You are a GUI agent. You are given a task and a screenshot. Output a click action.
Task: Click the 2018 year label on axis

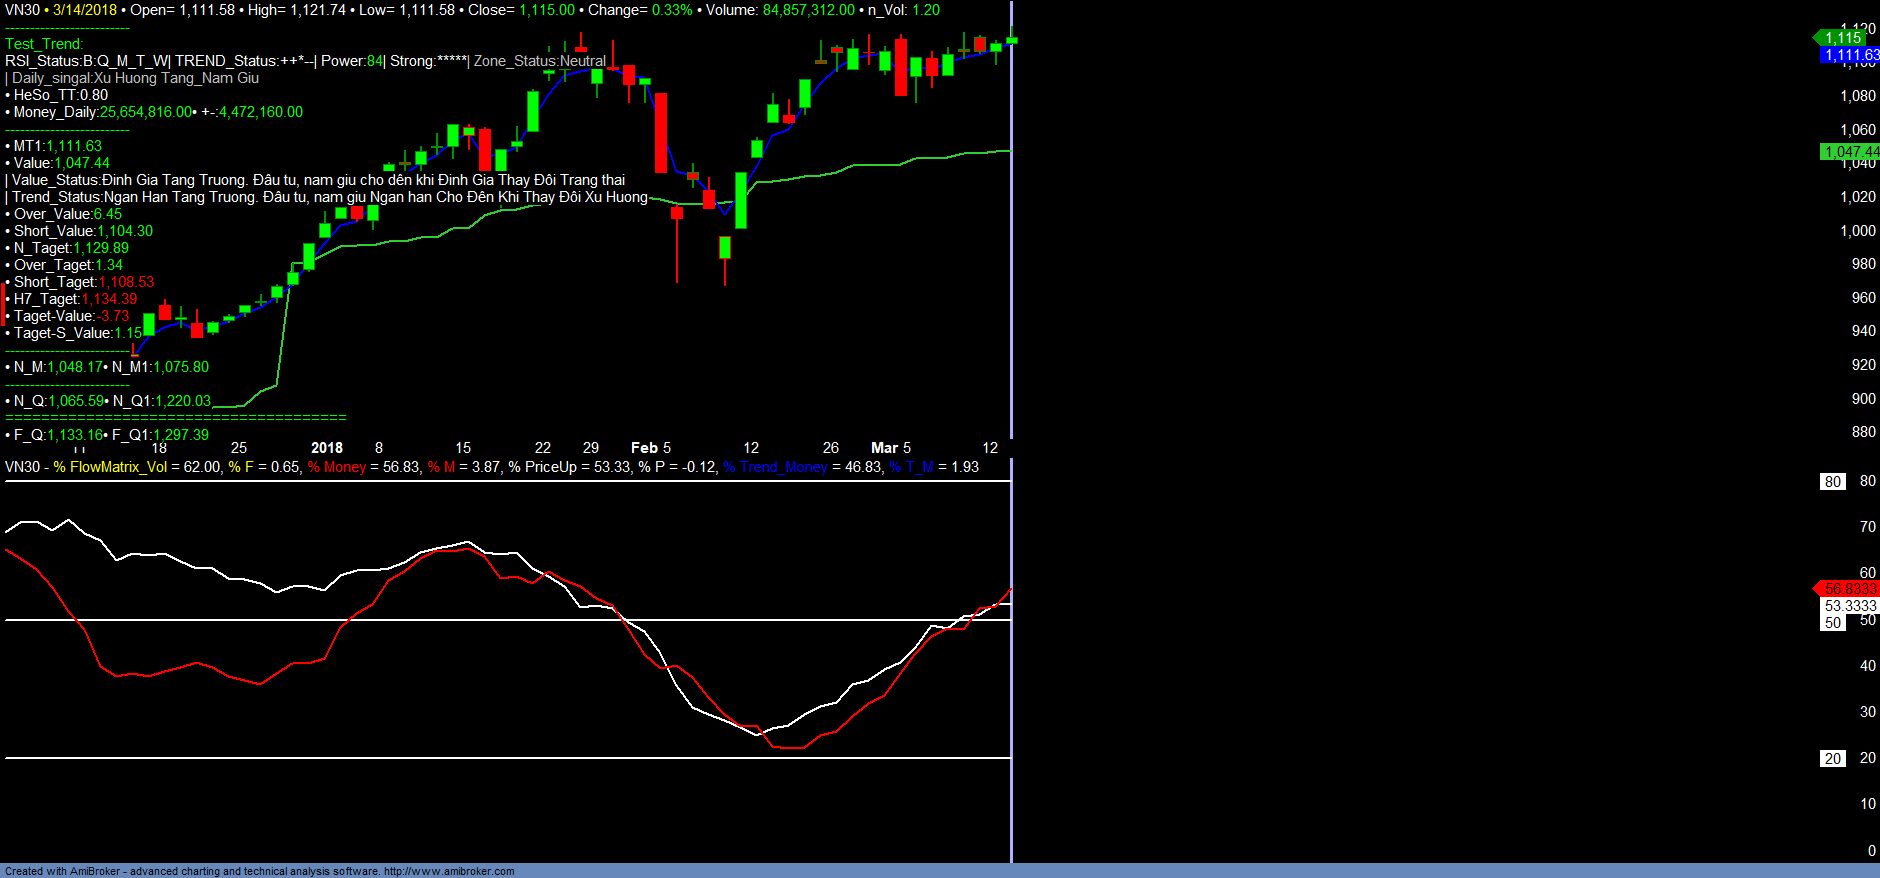(x=327, y=448)
